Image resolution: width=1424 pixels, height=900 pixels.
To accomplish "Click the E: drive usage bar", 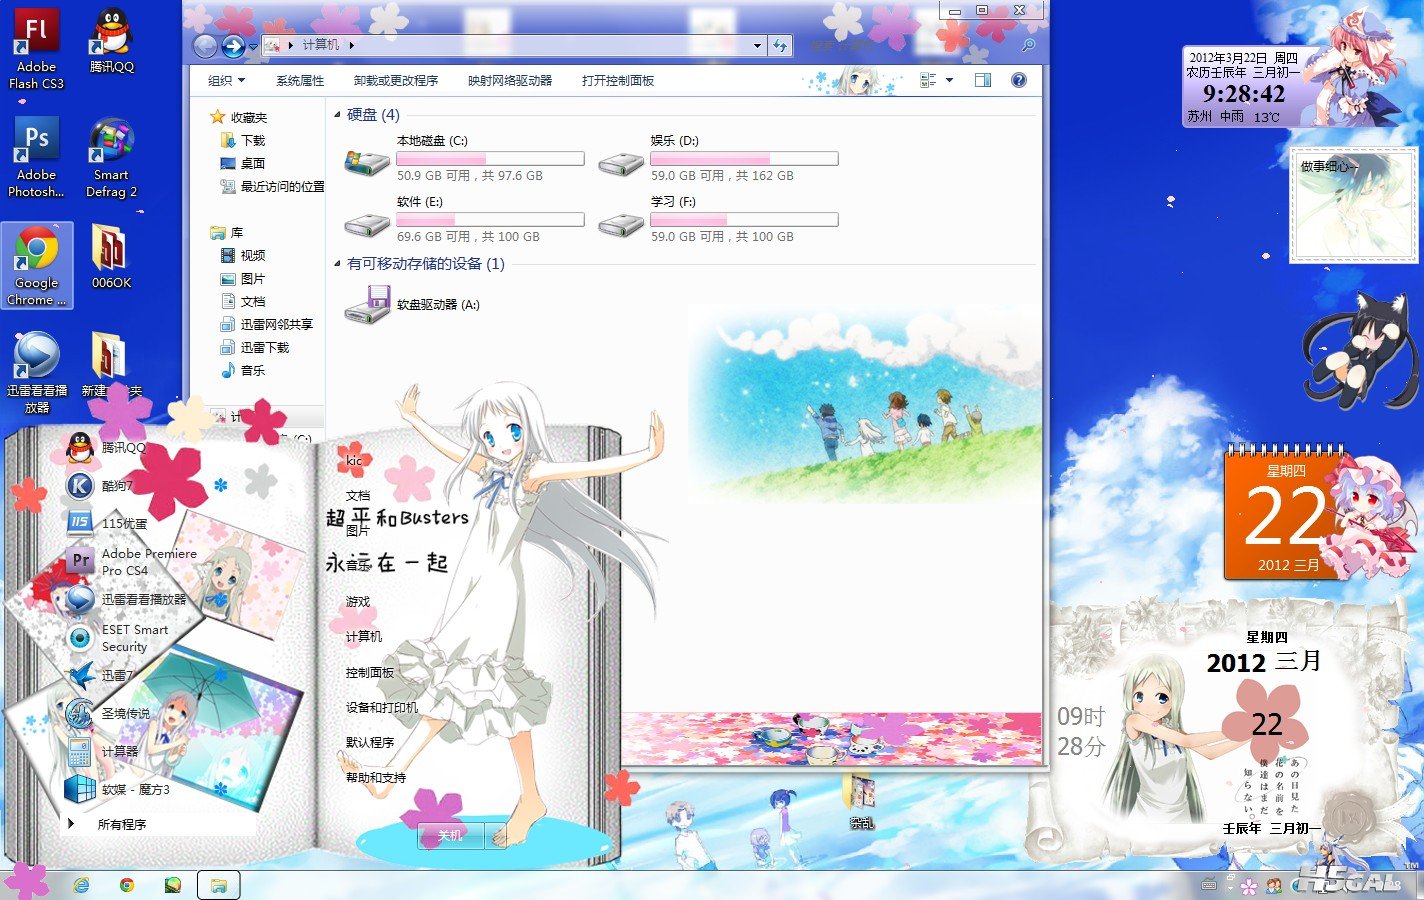I will pos(490,220).
